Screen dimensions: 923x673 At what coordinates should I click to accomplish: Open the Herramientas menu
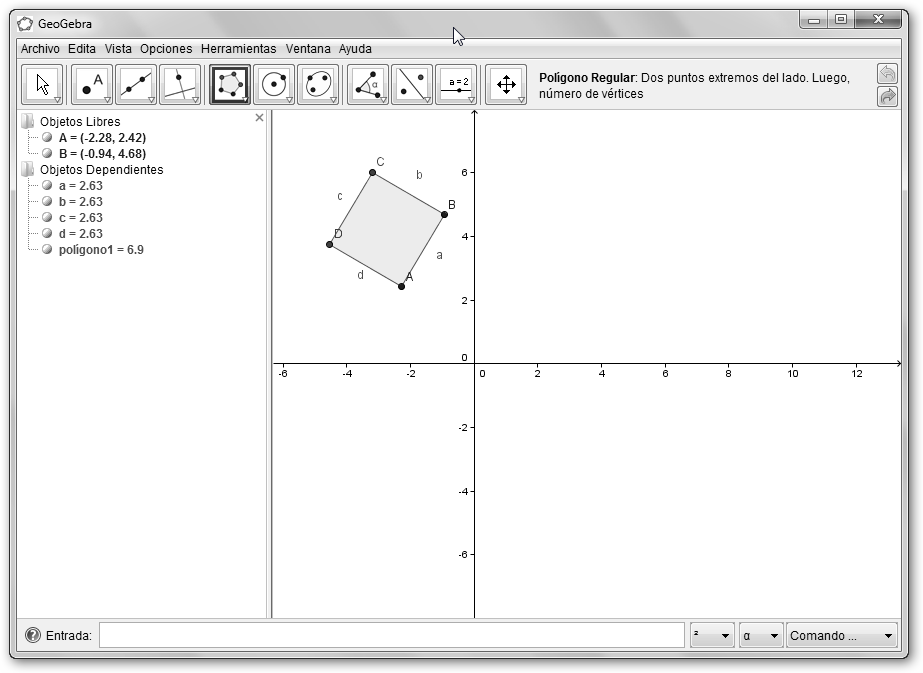click(x=238, y=48)
